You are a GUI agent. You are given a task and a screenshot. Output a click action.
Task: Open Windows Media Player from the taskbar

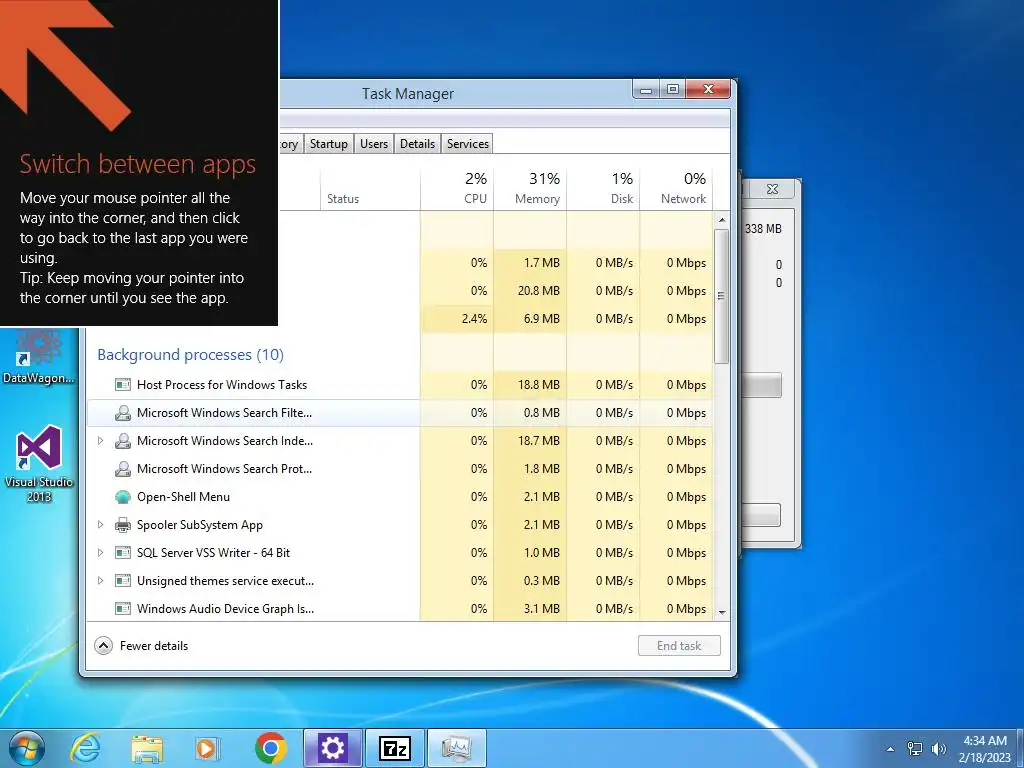207,748
